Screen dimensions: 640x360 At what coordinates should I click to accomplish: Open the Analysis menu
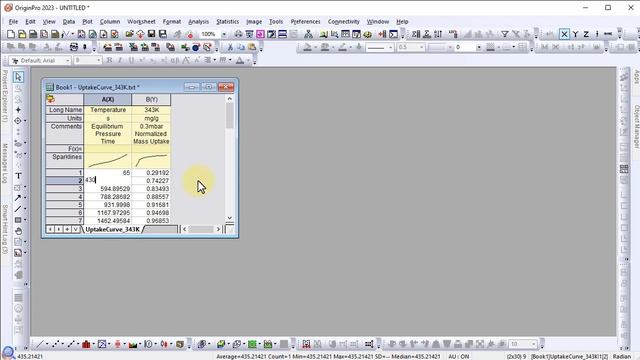[198, 22]
